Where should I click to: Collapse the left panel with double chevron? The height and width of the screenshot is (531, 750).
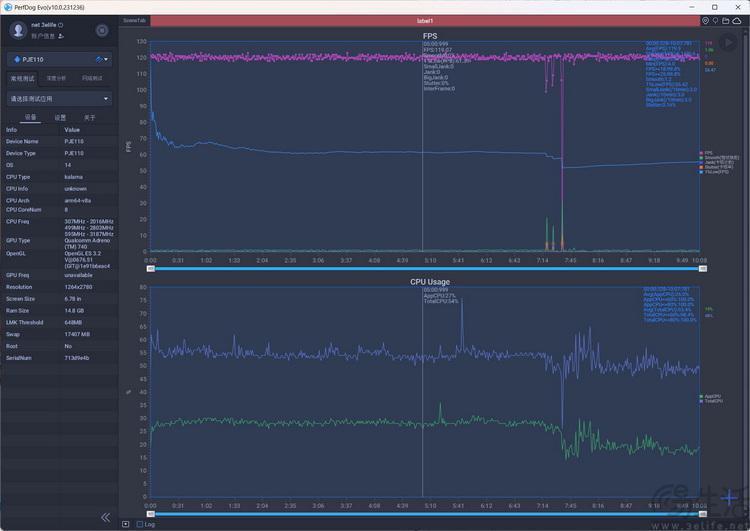coord(106,517)
